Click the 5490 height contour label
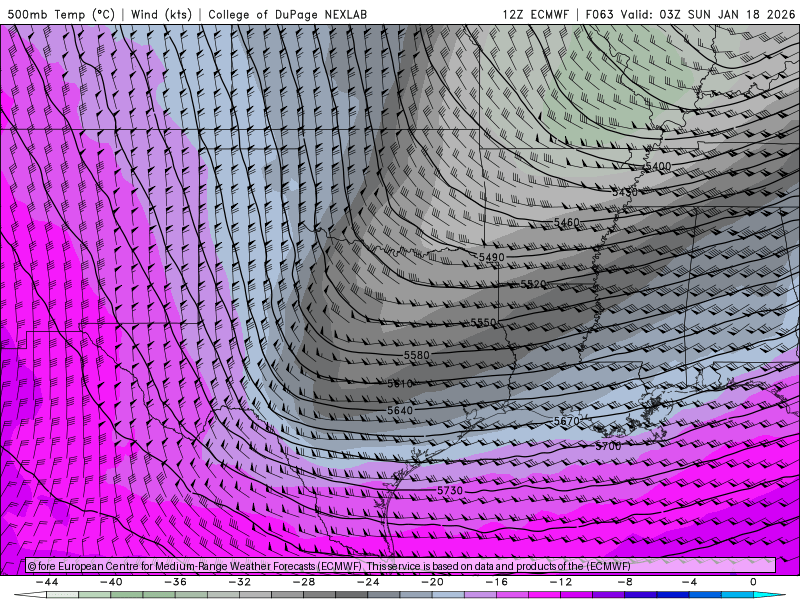This screenshot has height=600, width=800. [492, 257]
